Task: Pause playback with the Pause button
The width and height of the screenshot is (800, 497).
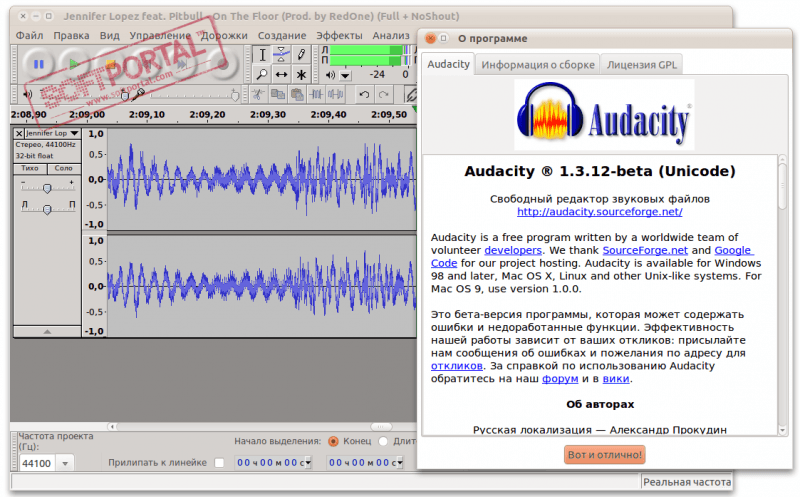Action: (x=39, y=64)
